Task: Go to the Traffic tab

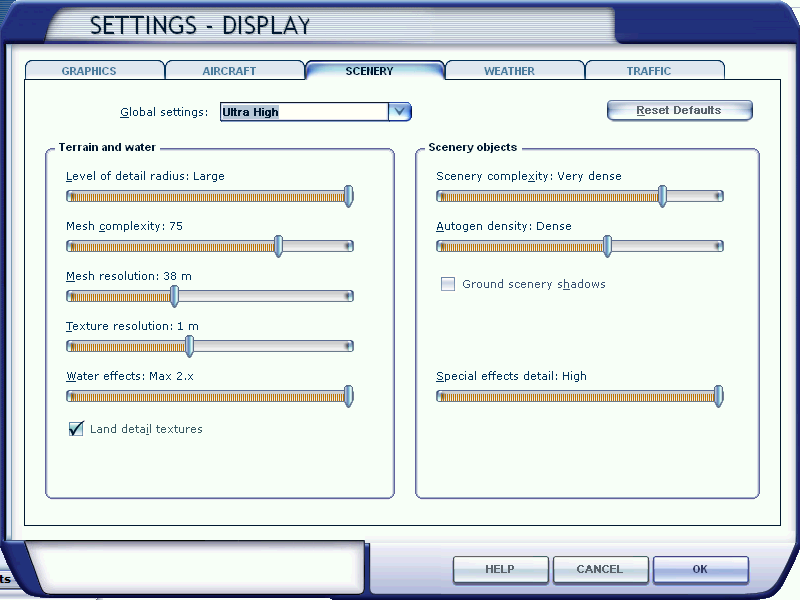Action: [x=649, y=71]
